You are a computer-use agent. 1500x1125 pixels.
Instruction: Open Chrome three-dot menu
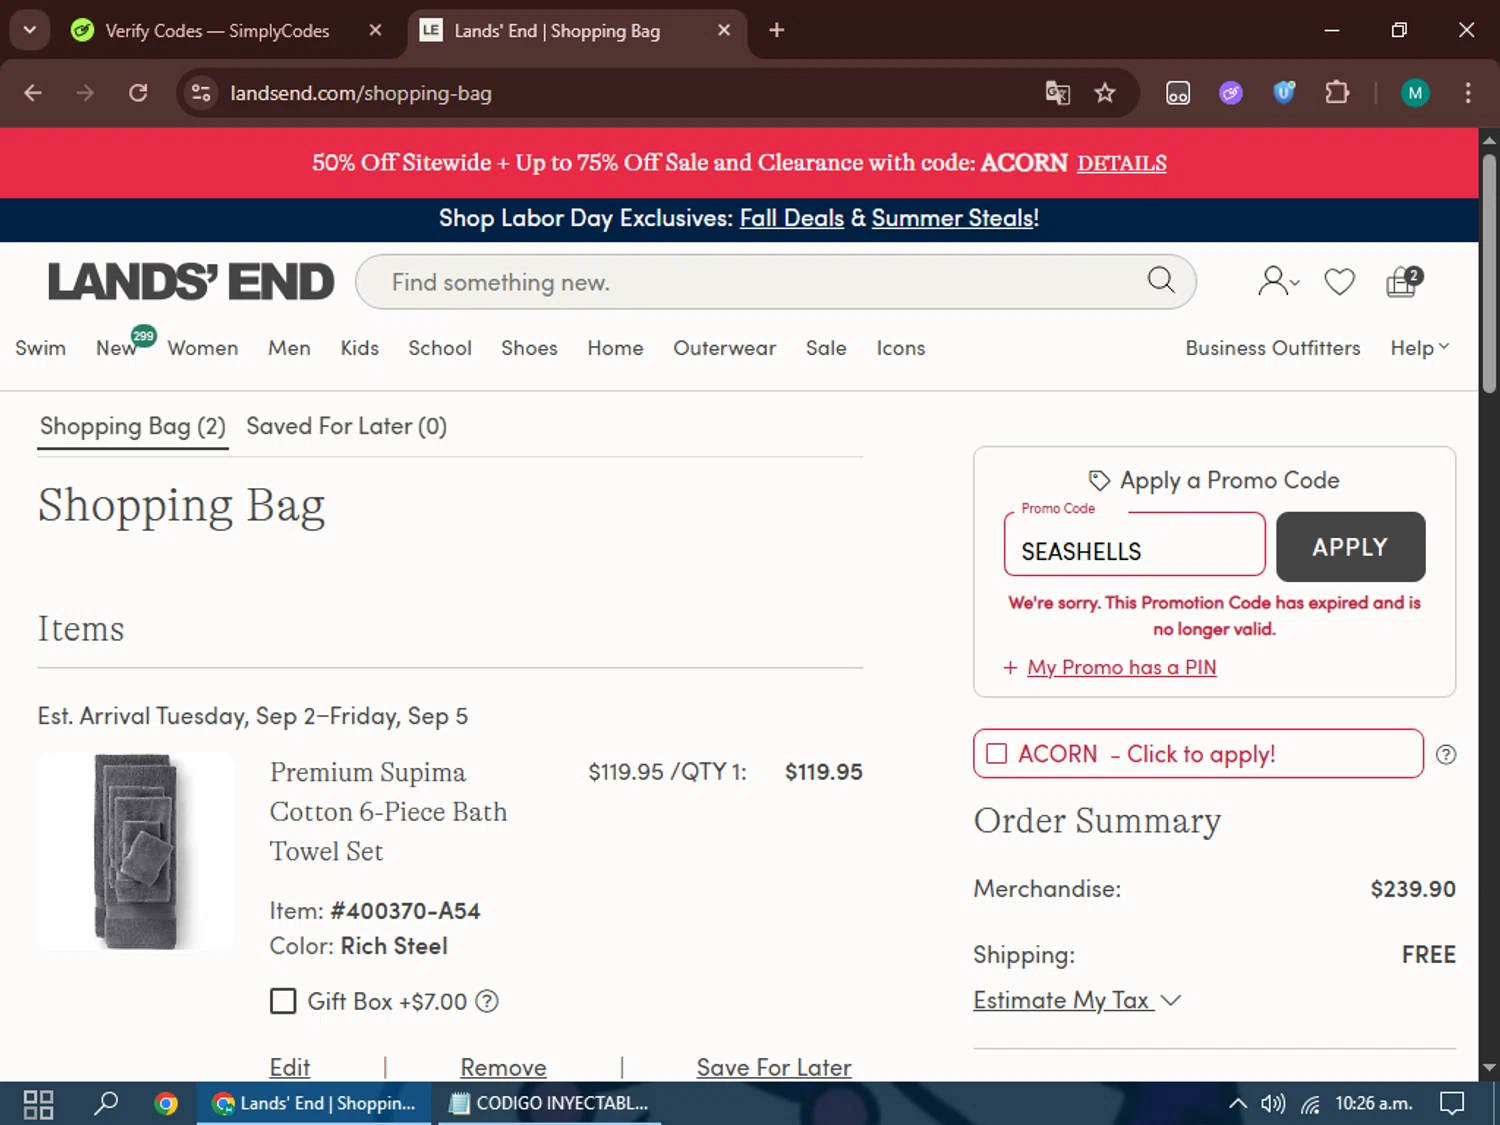pyautogui.click(x=1467, y=93)
